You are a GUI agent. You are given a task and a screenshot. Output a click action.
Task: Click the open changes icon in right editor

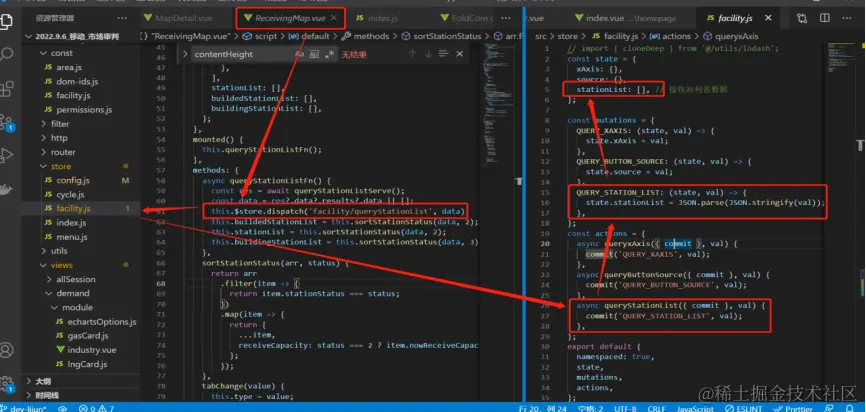pyautogui.click(x=802, y=18)
